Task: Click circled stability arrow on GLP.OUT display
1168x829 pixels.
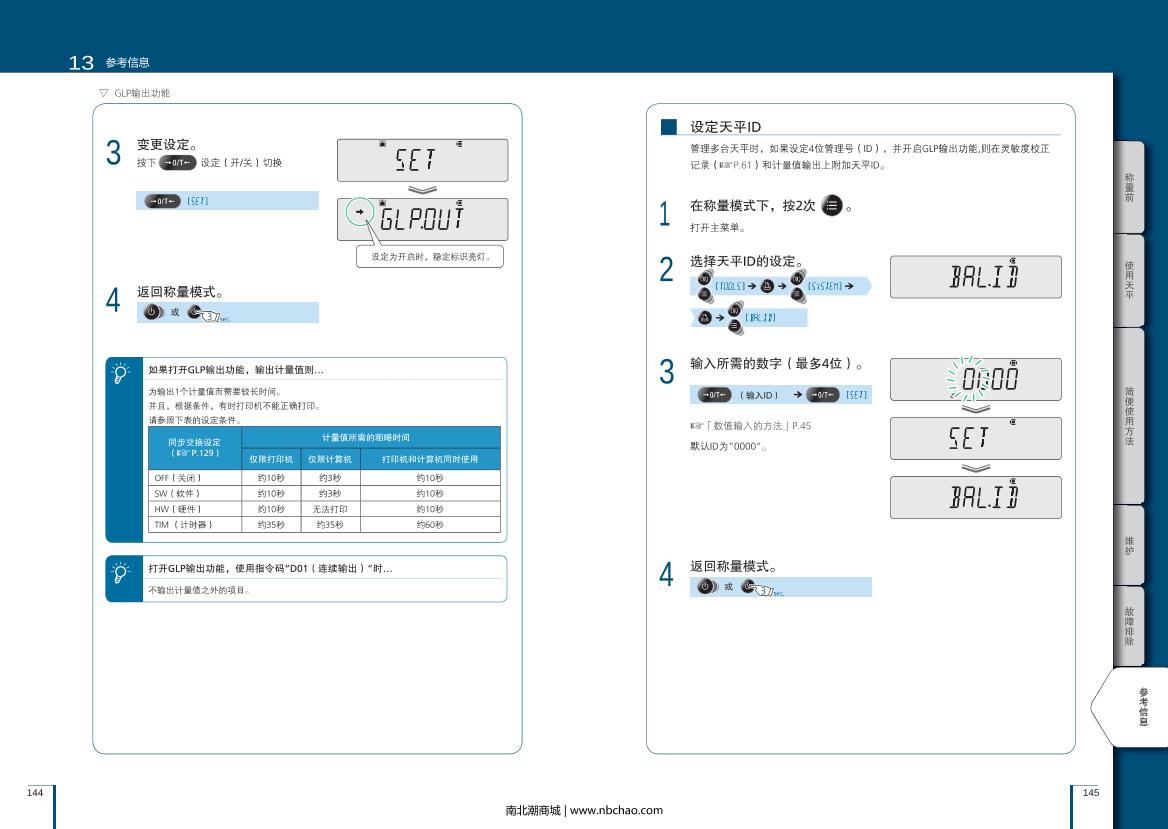Action: pos(360,213)
